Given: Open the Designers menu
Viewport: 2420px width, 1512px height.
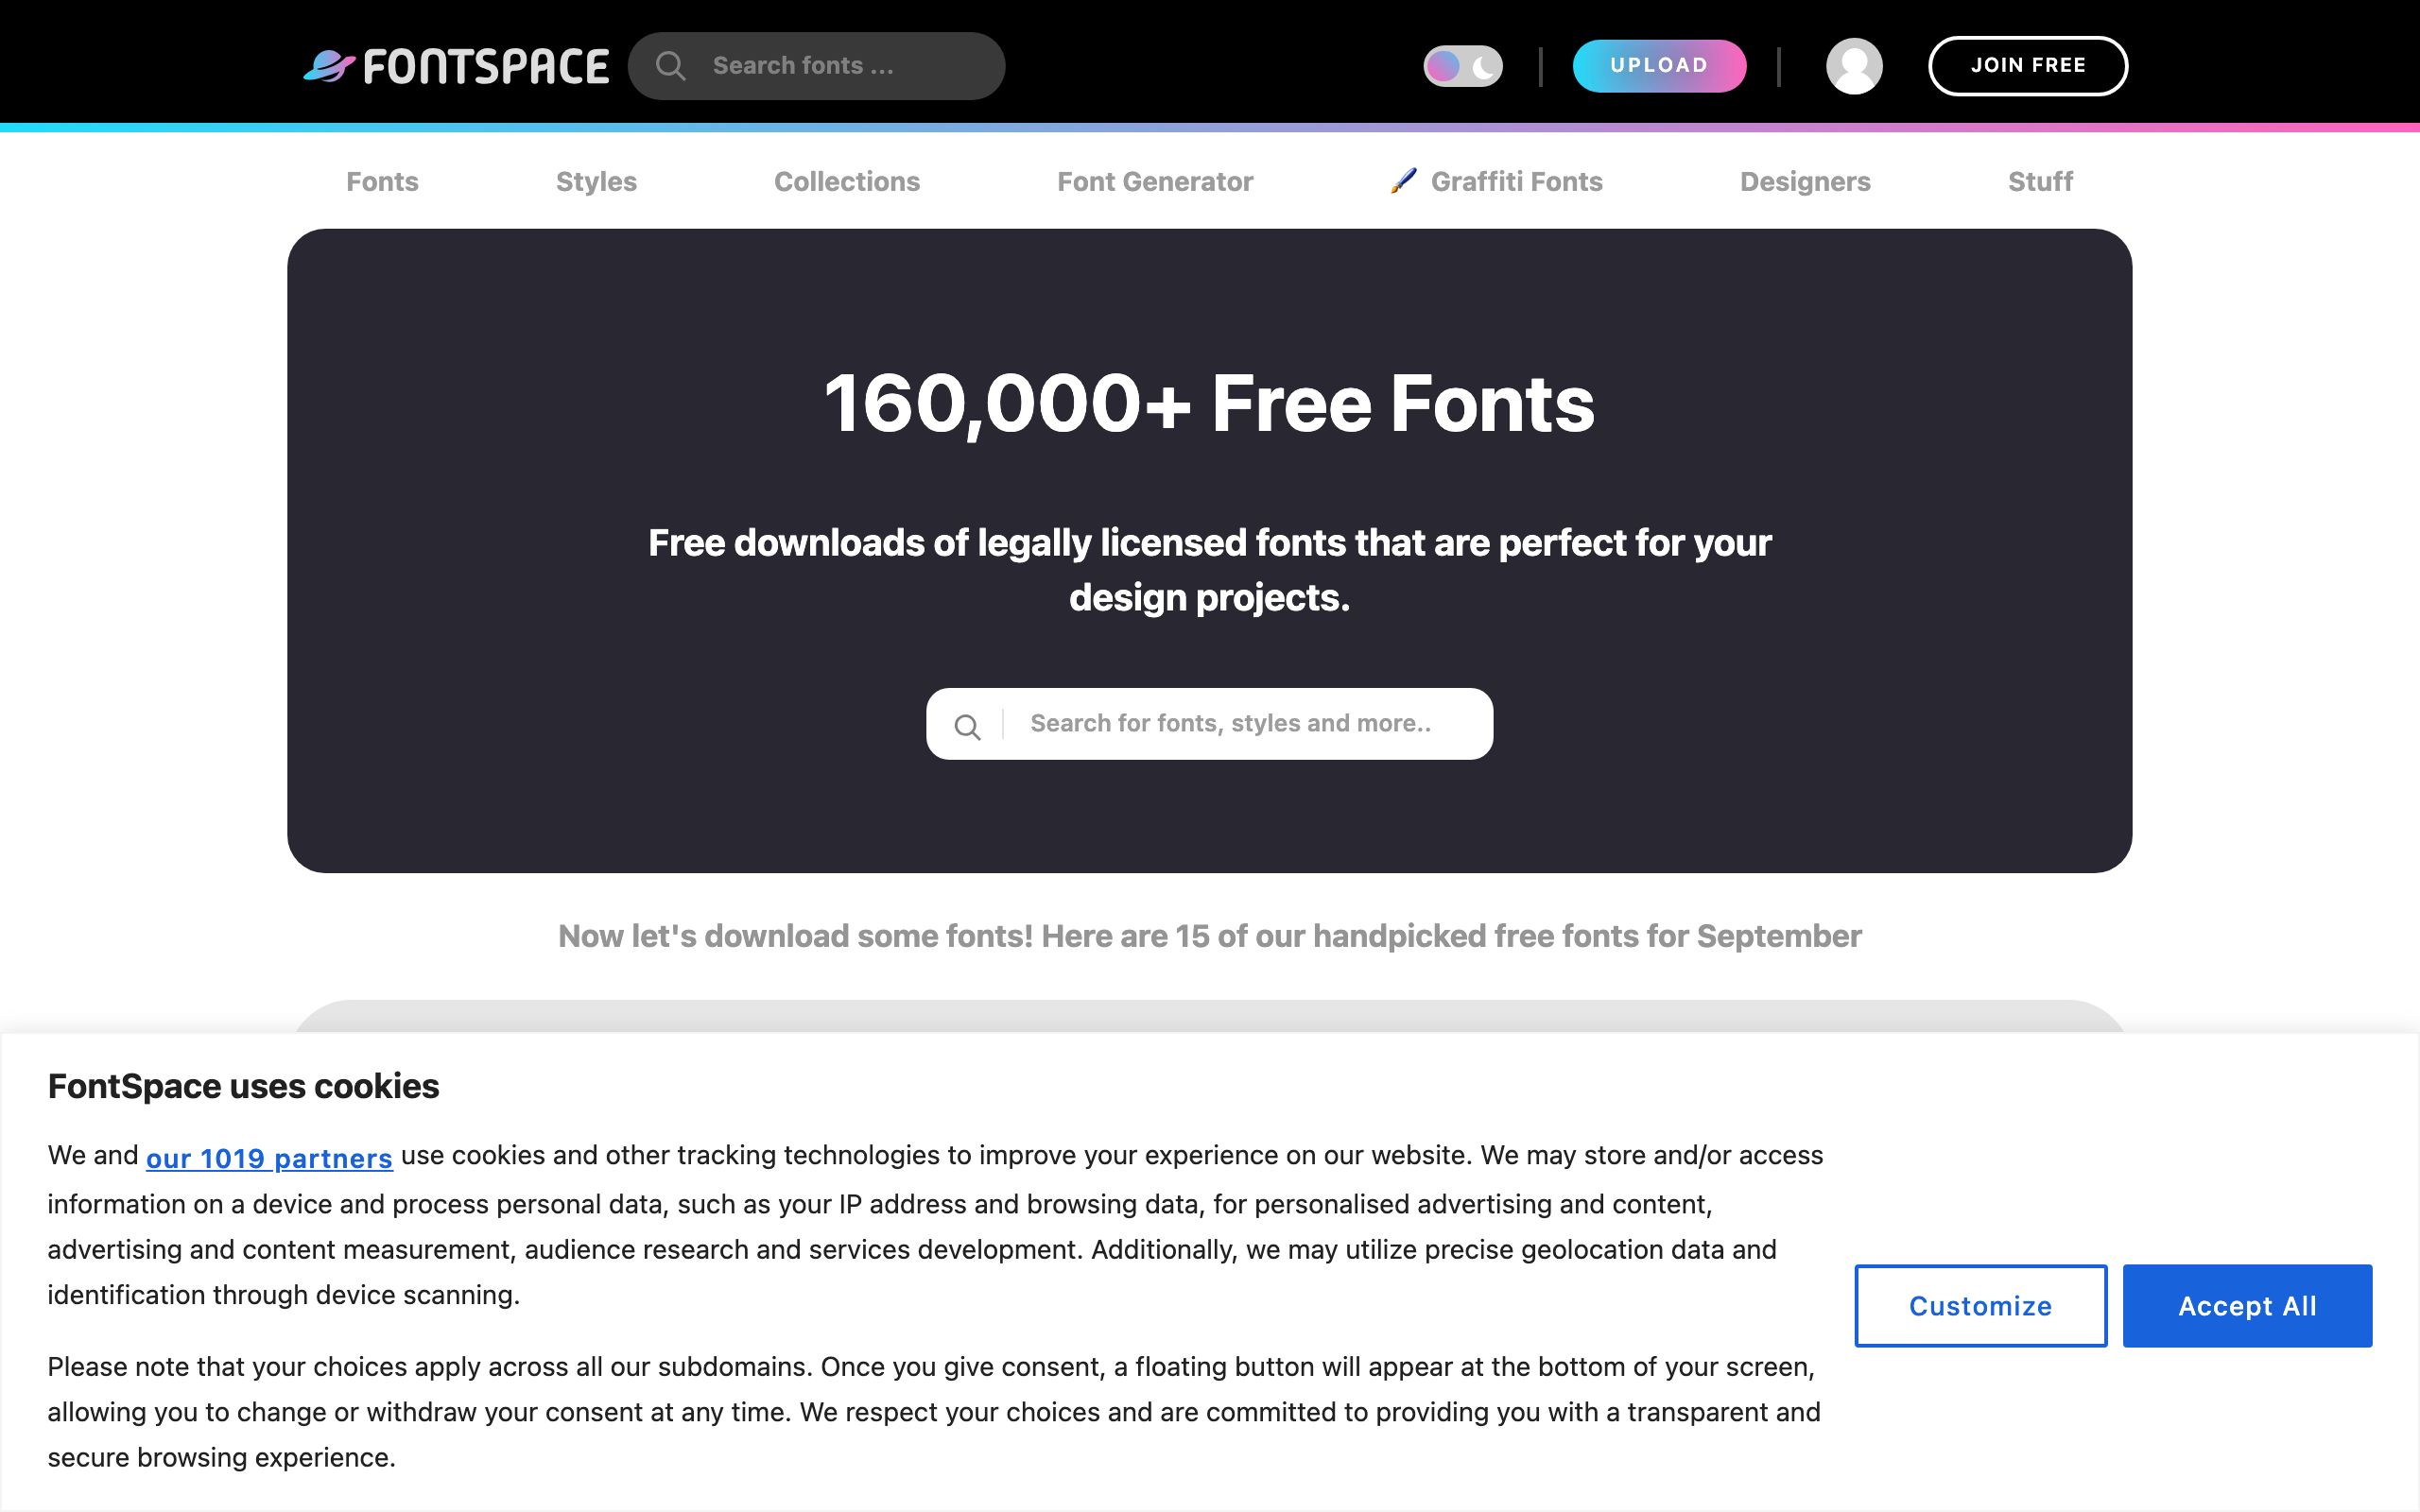Looking at the screenshot, I should [x=1805, y=181].
